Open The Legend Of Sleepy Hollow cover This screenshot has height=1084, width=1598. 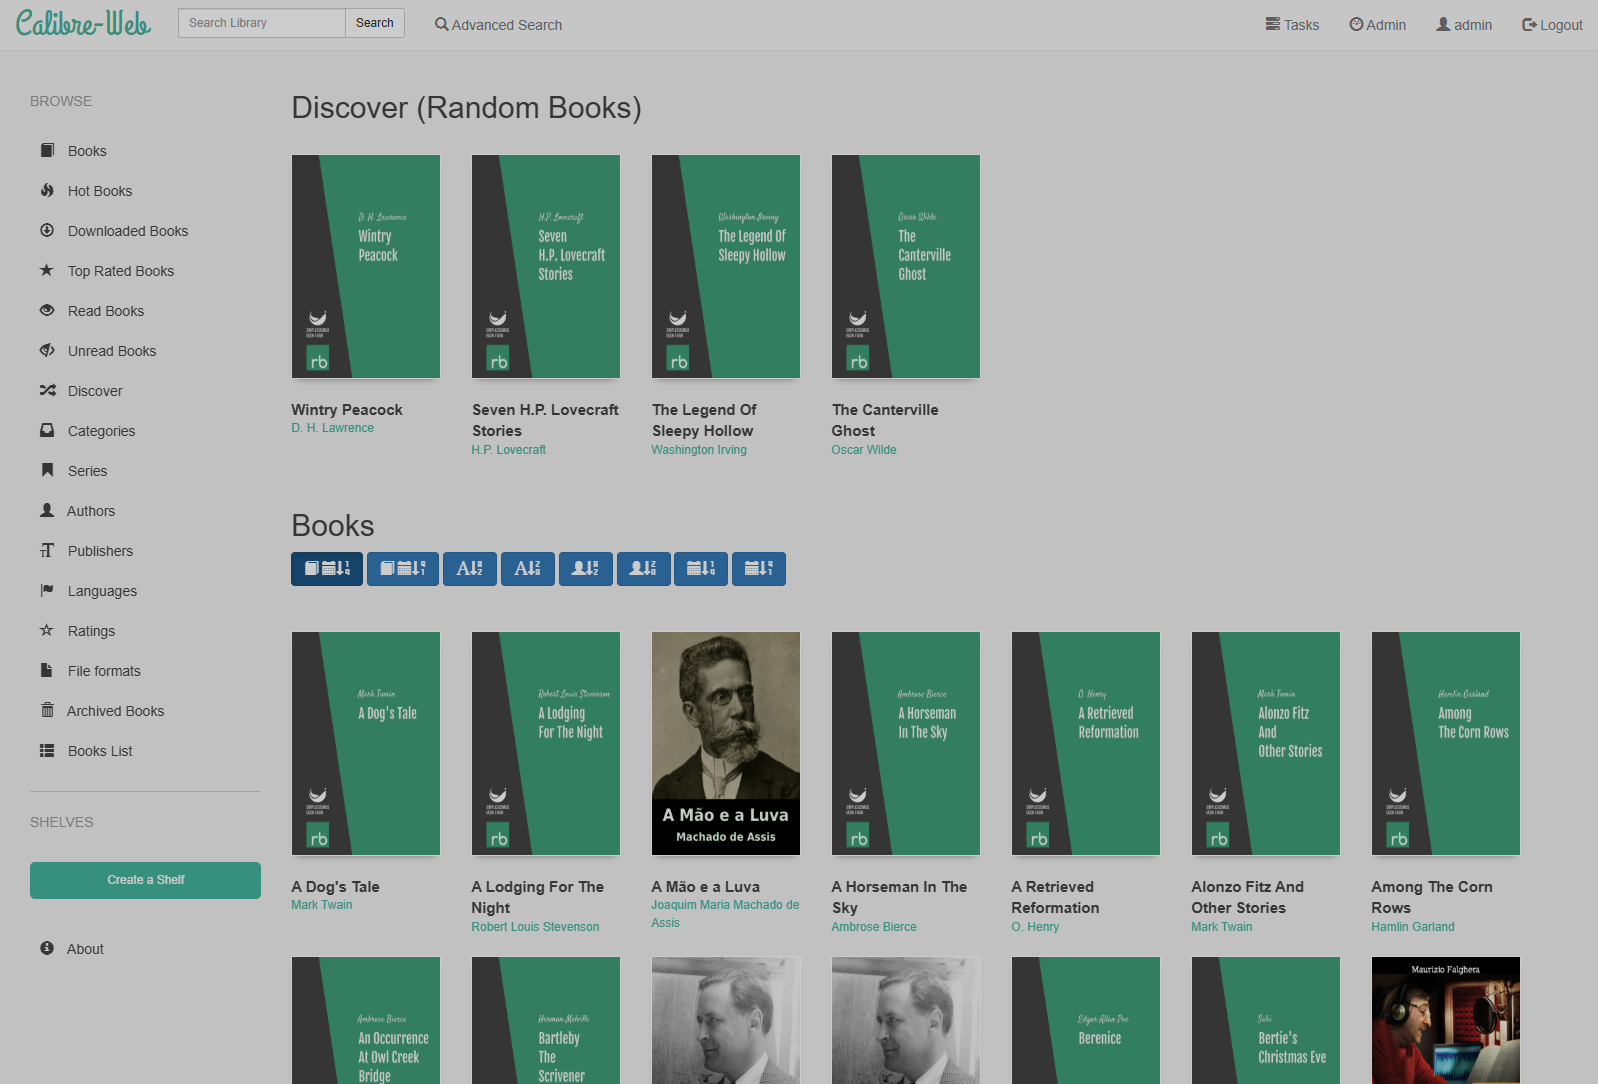click(x=726, y=266)
